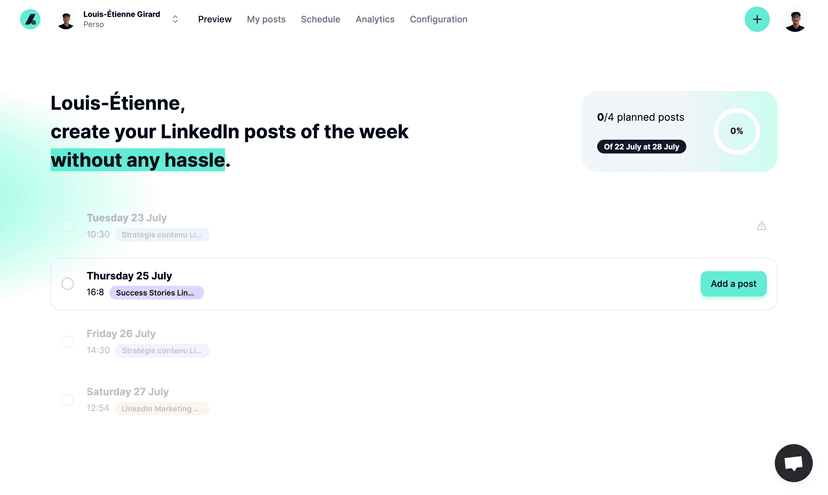Click the green plus create button
828x495 pixels.
tap(757, 19)
